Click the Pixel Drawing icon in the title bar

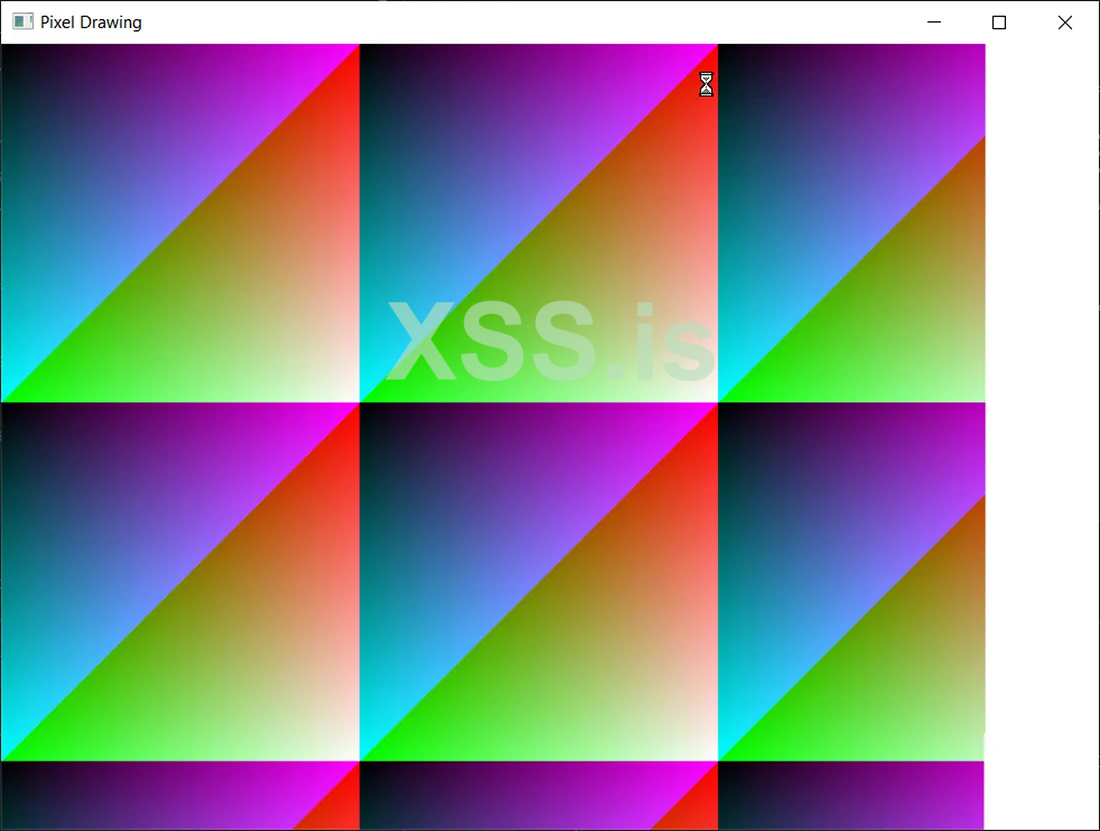click(21, 21)
